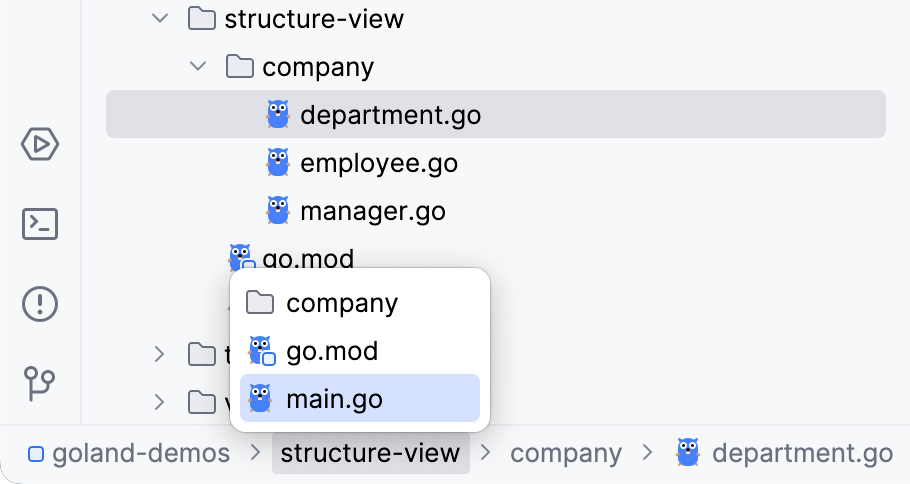Collapse the company folder in tree

tap(198, 67)
